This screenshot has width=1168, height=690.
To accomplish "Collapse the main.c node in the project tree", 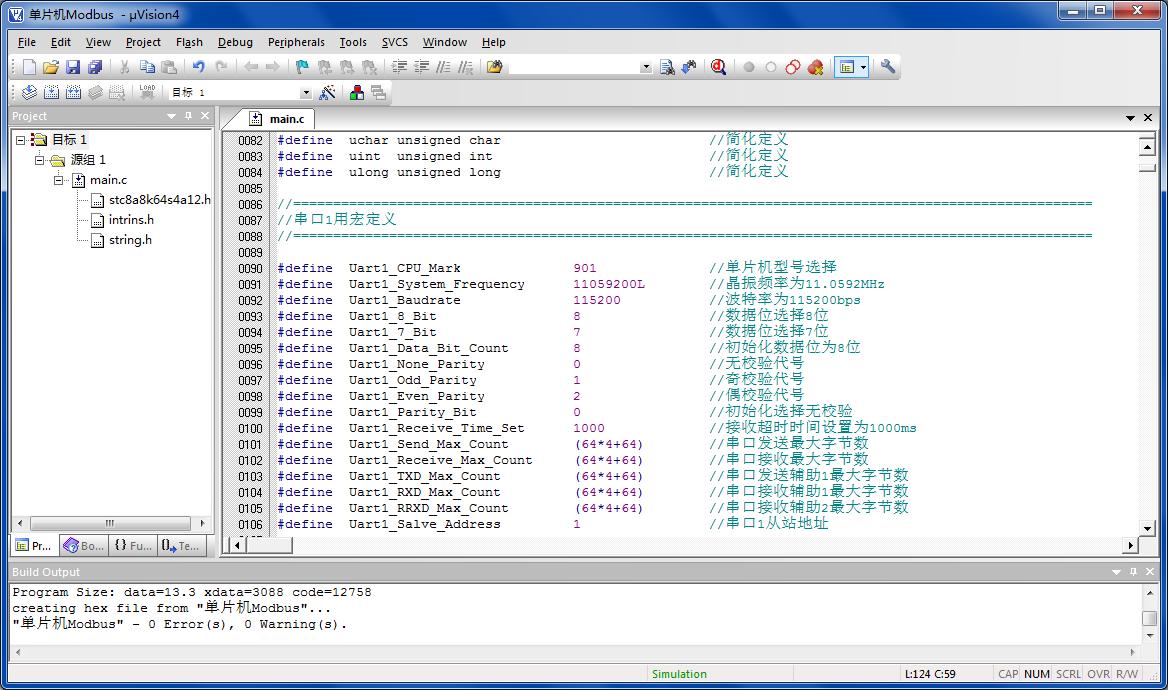I will point(58,180).
